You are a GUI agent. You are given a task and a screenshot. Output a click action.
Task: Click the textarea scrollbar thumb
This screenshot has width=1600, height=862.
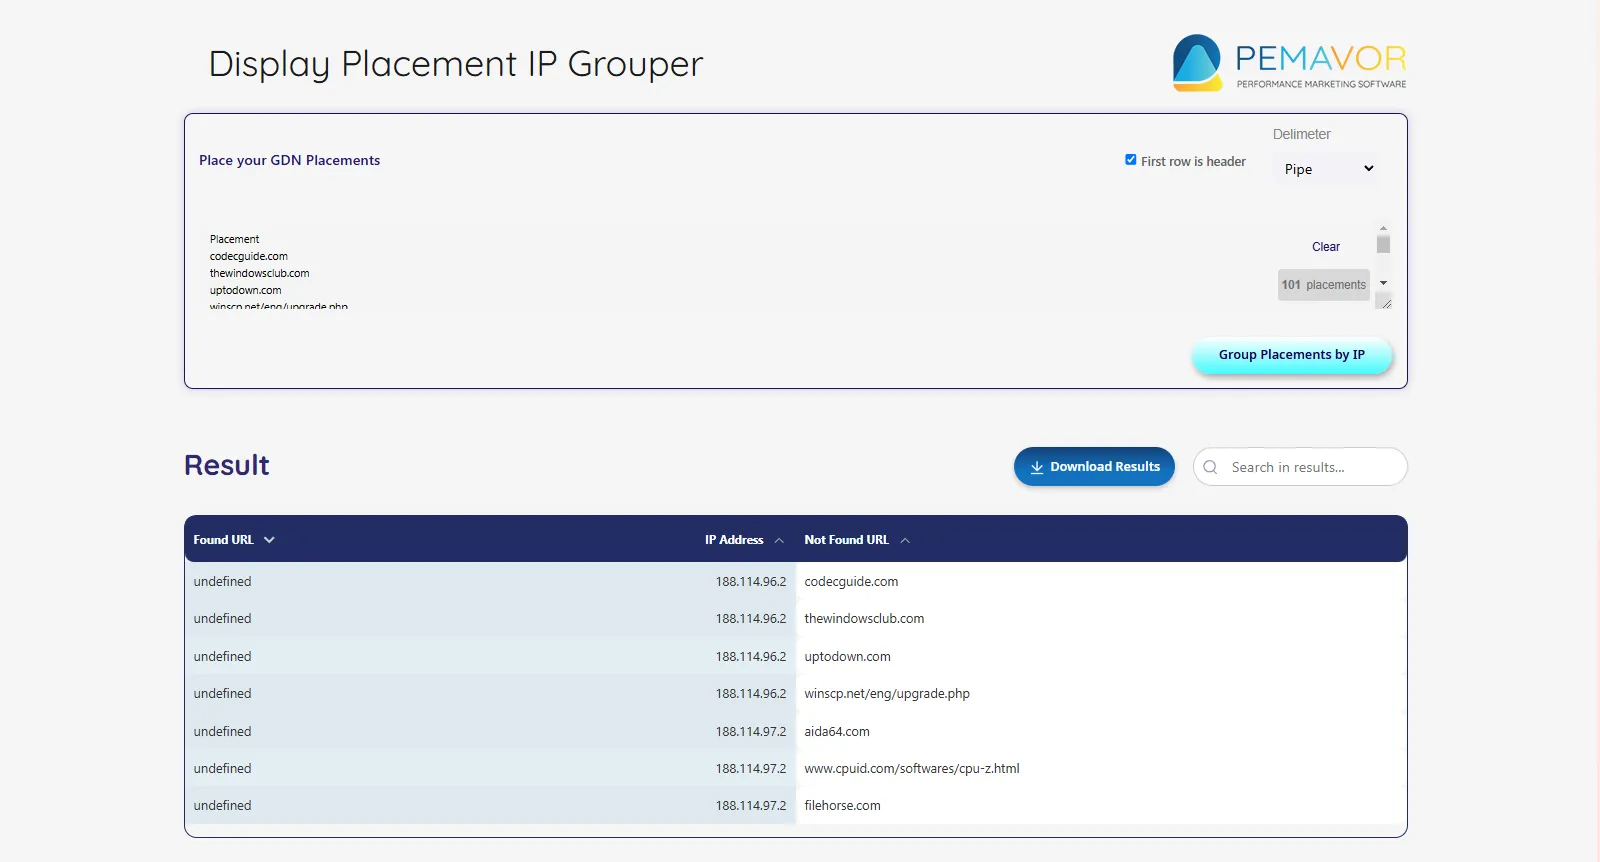coord(1383,244)
